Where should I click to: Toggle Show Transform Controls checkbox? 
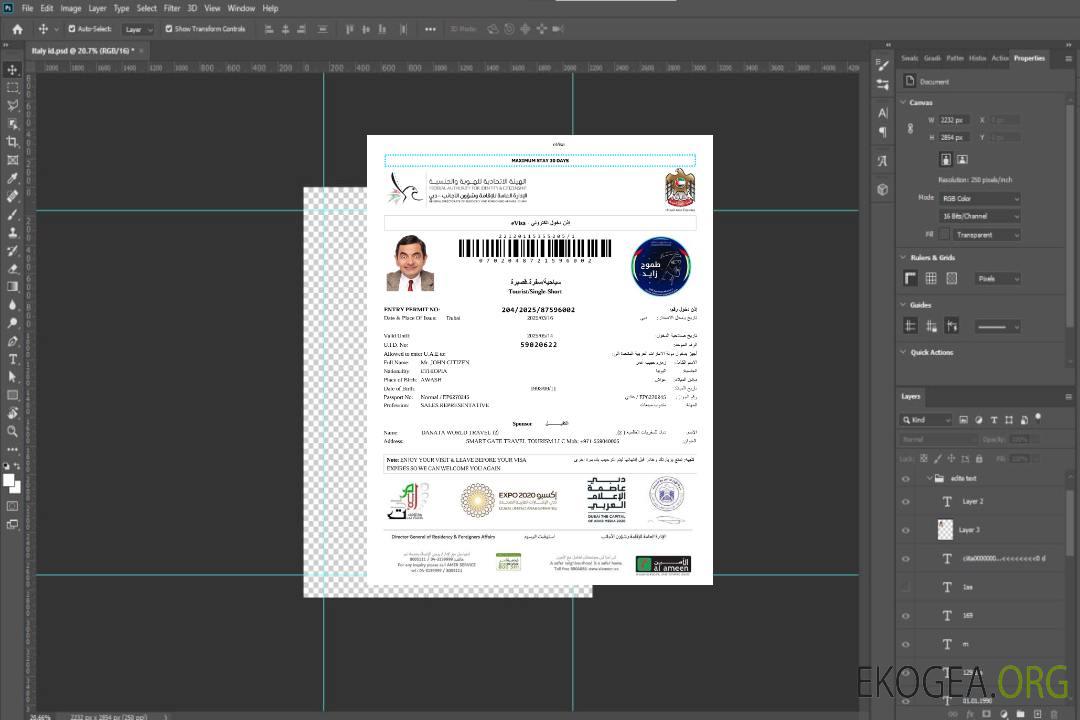coord(169,29)
